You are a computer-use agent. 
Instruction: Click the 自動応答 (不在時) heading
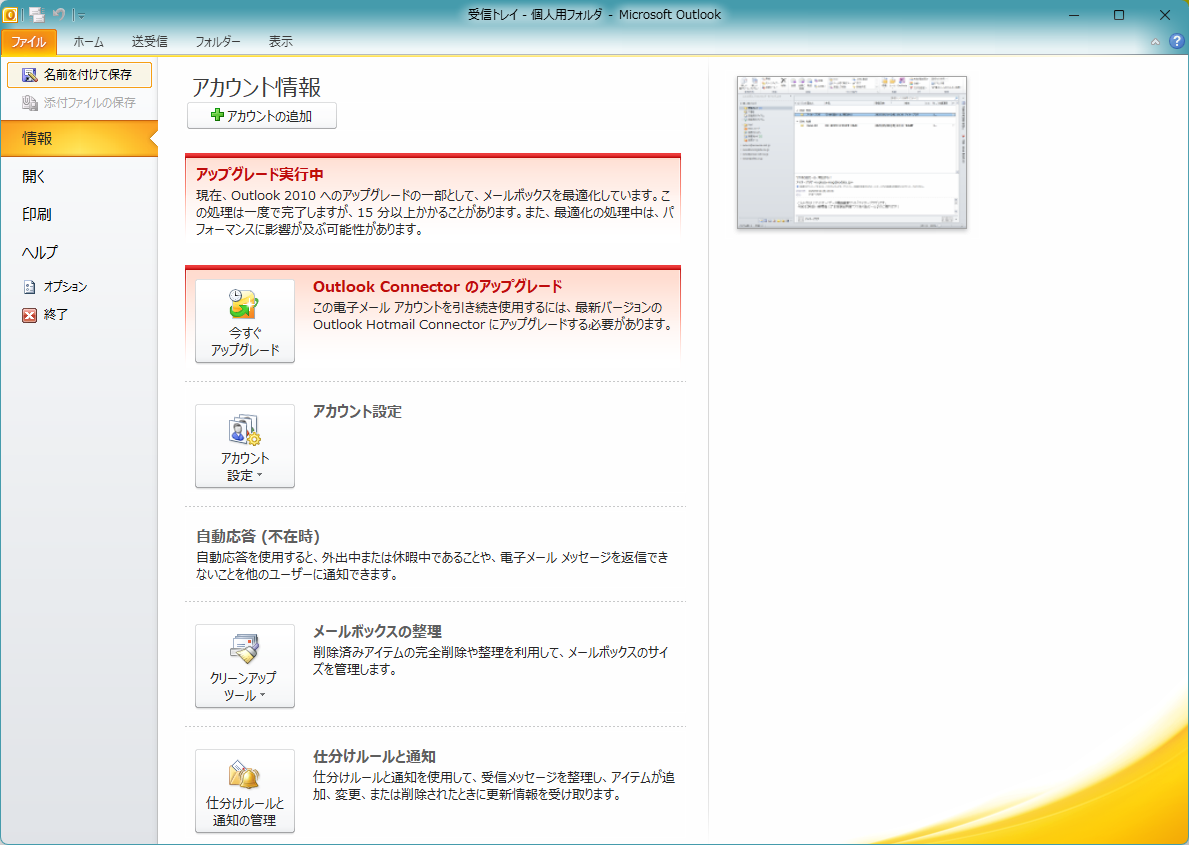pyautogui.click(x=258, y=537)
